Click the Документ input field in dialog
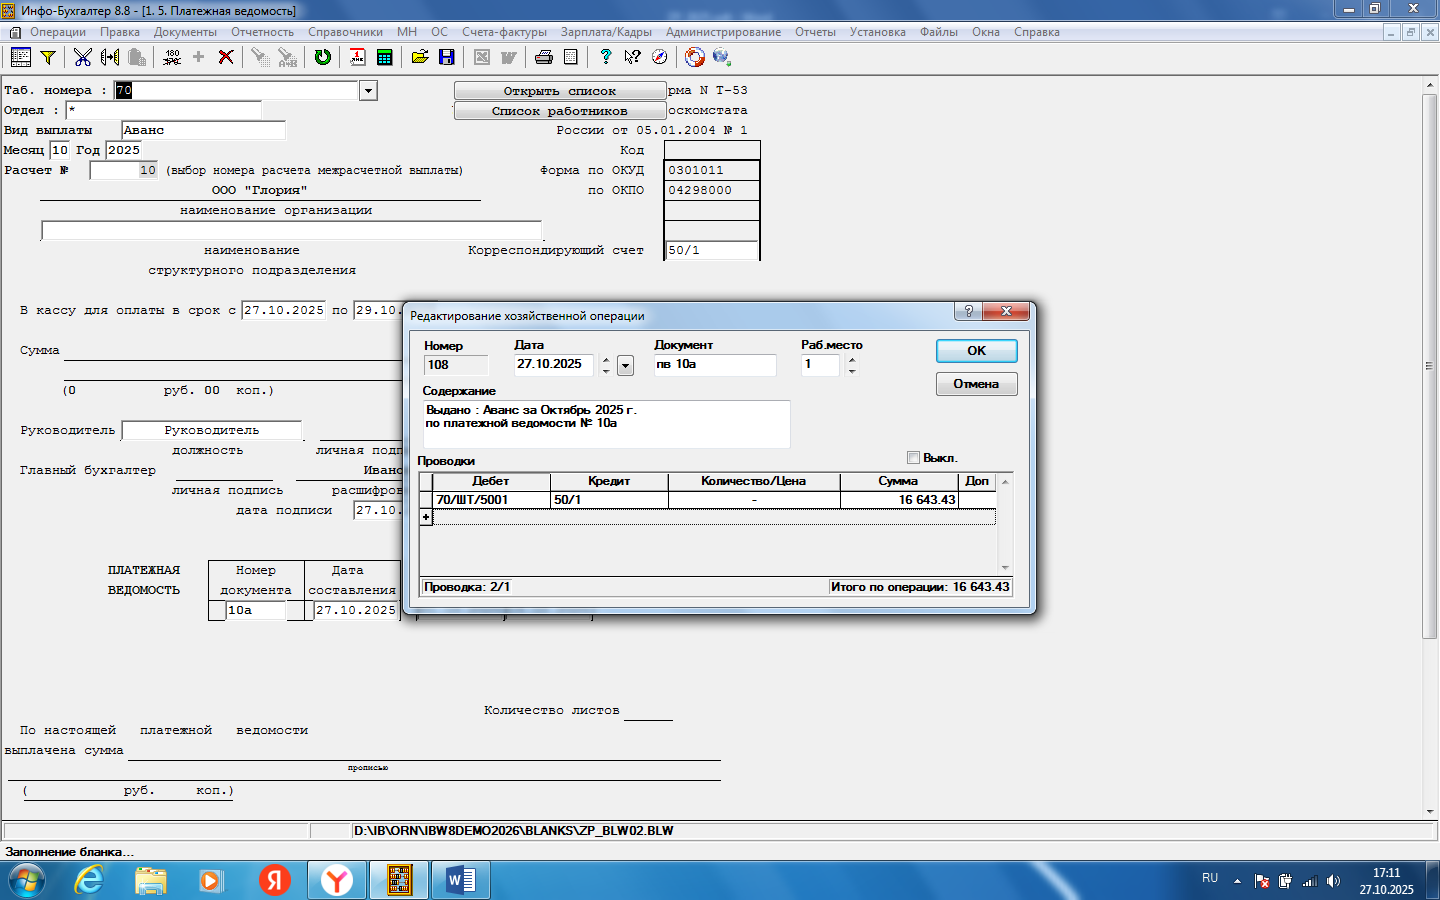 click(x=714, y=365)
